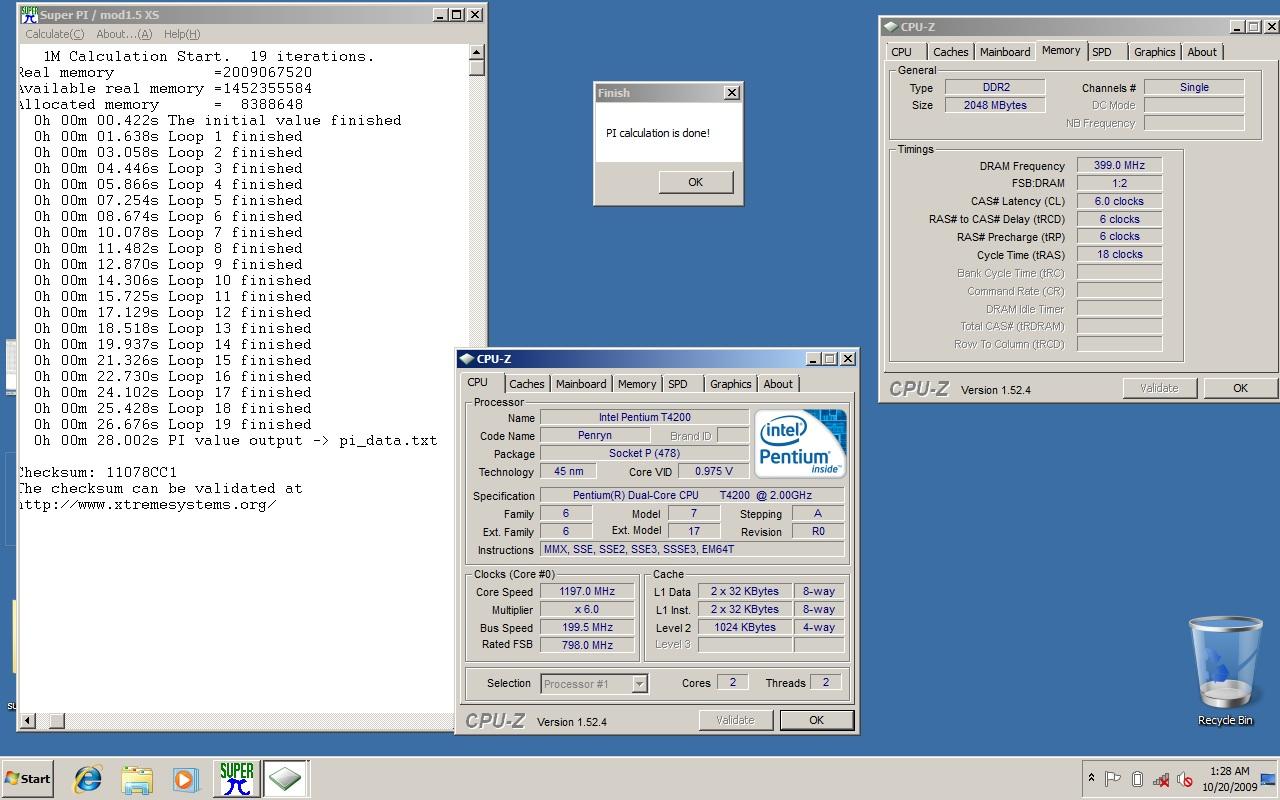Click the taskbar clock showing 1:28 AM
Image resolution: width=1280 pixels, height=800 pixels.
click(x=1229, y=778)
